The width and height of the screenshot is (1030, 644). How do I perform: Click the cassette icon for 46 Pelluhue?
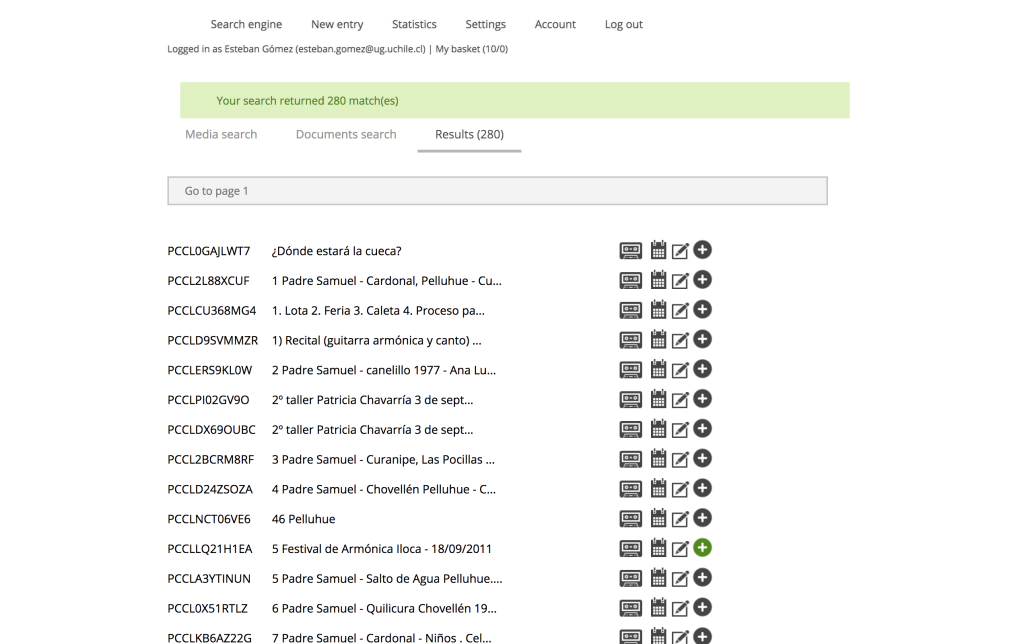(x=630, y=518)
